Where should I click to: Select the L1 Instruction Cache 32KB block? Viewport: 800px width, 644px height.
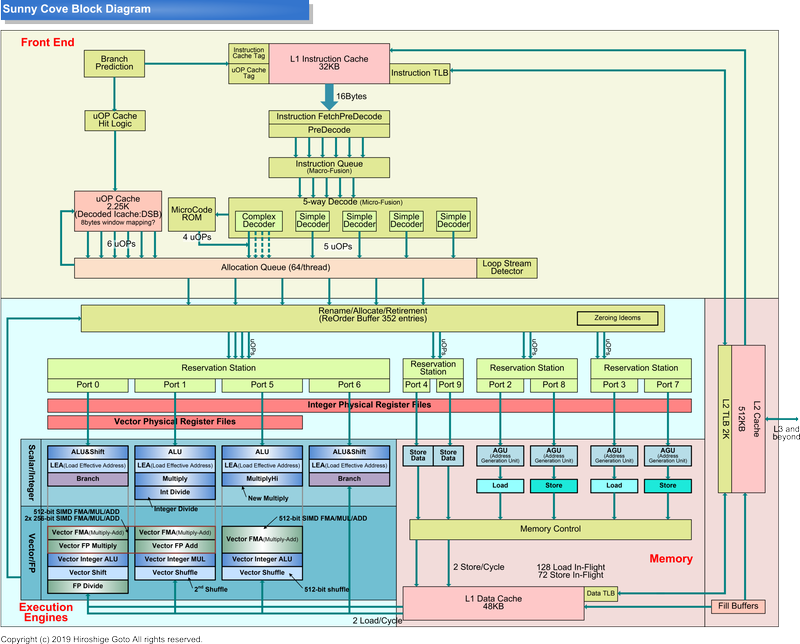click(329, 63)
